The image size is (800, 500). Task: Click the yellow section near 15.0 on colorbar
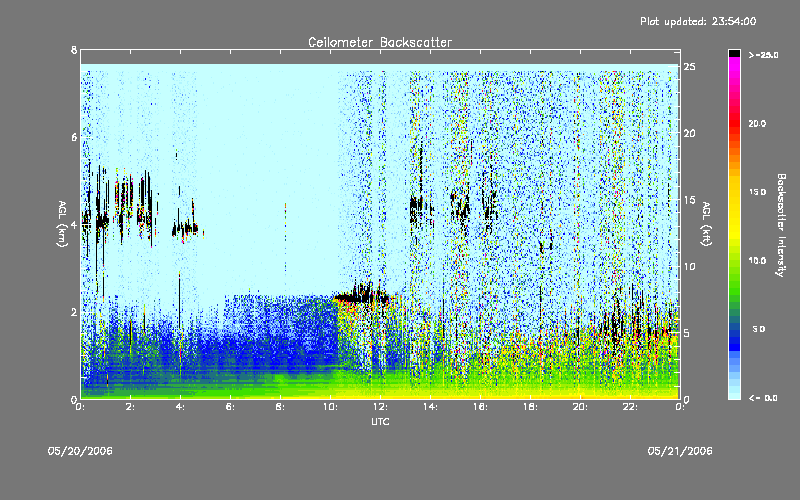[x=734, y=192]
